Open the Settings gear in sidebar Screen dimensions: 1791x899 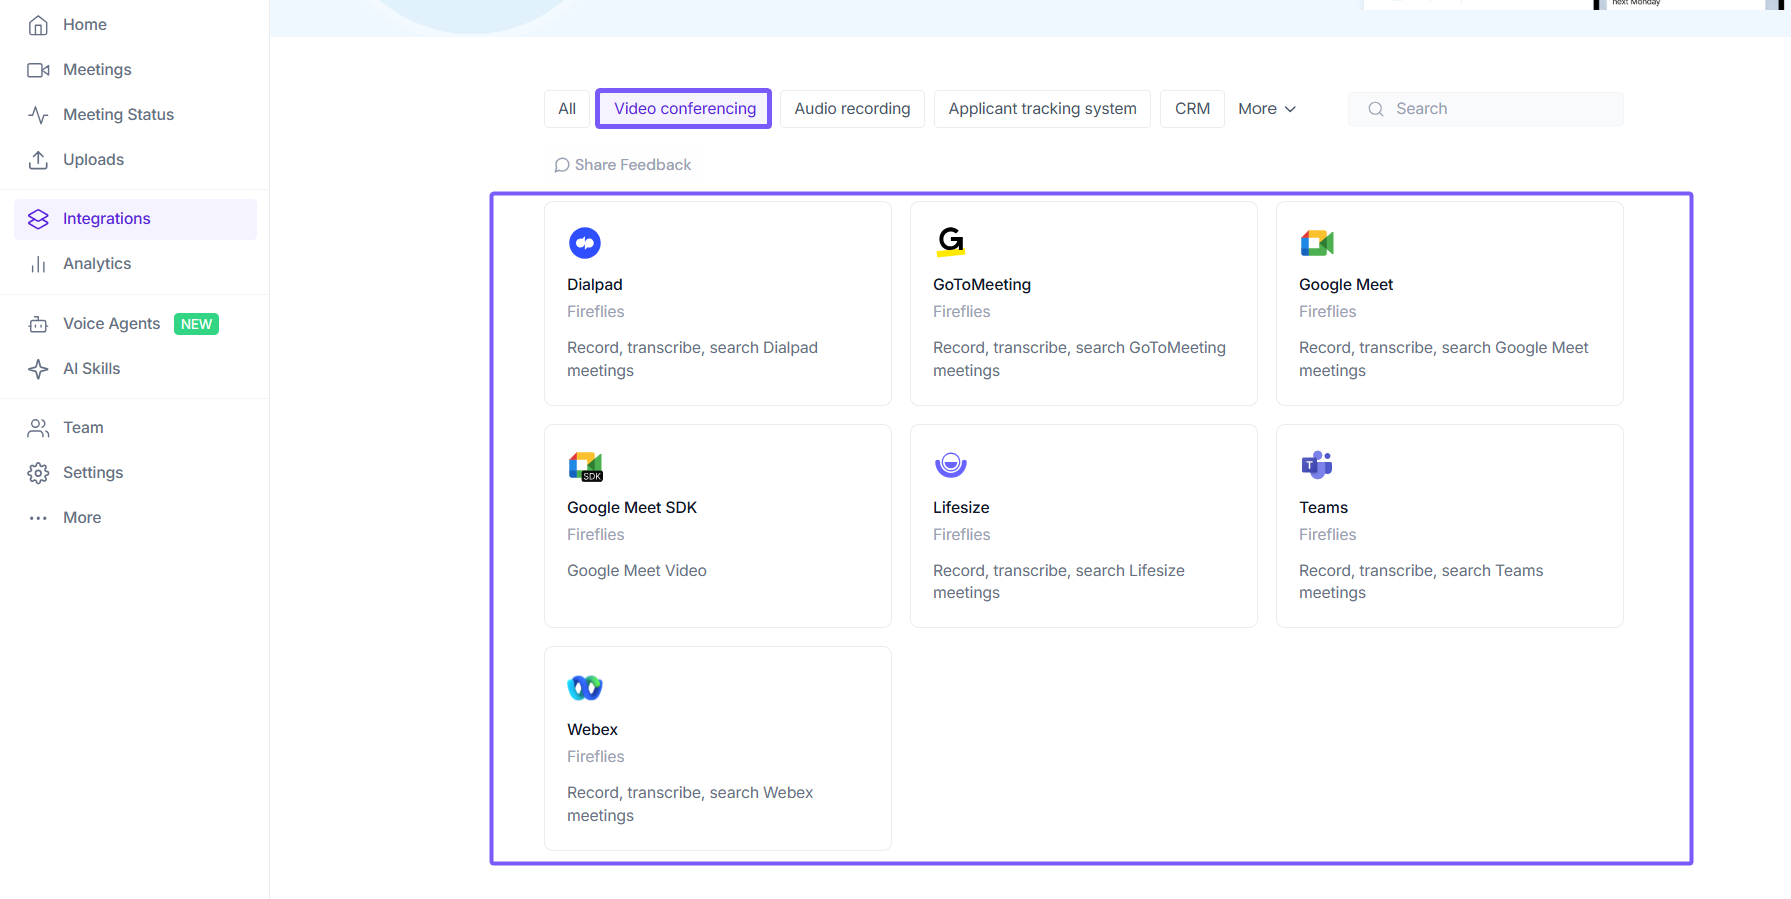tap(39, 473)
